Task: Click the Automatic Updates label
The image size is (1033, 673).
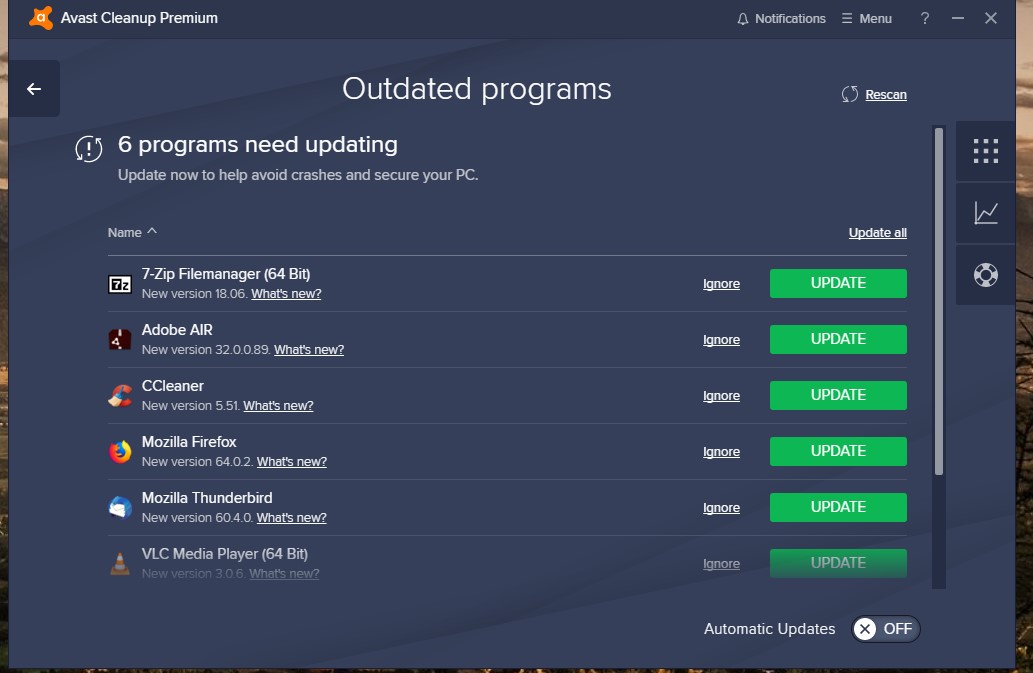Action: [769, 629]
